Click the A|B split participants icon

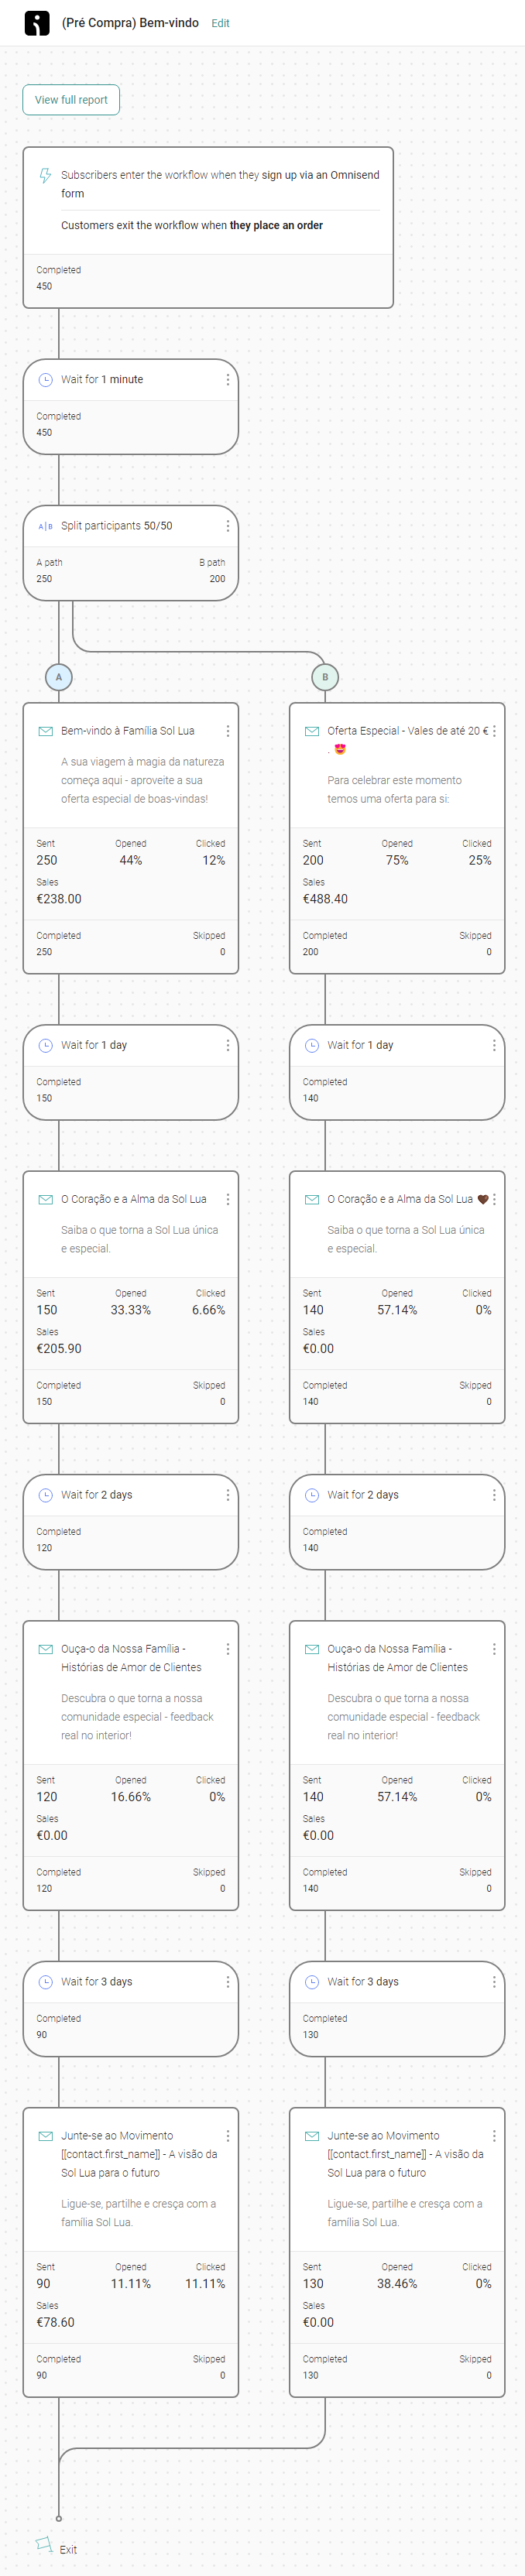click(x=45, y=526)
